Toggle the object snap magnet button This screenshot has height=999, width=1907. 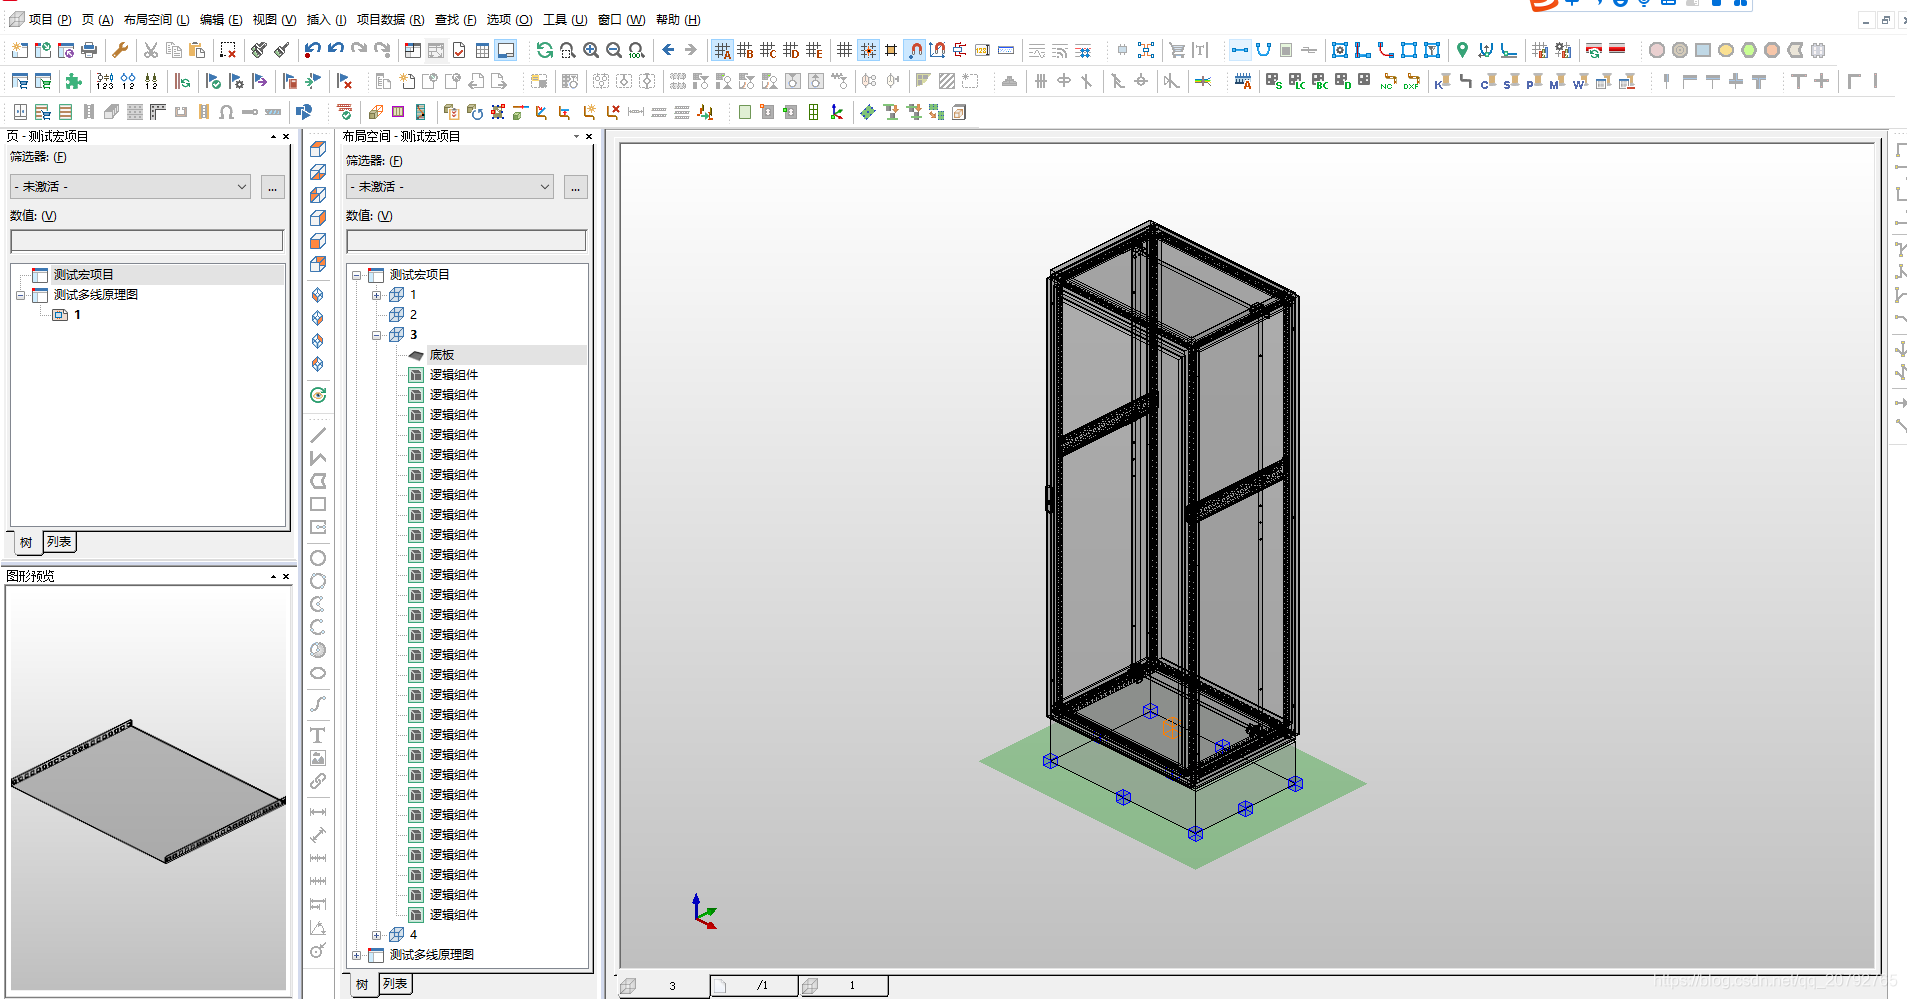pyautogui.click(x=915, y=50)
